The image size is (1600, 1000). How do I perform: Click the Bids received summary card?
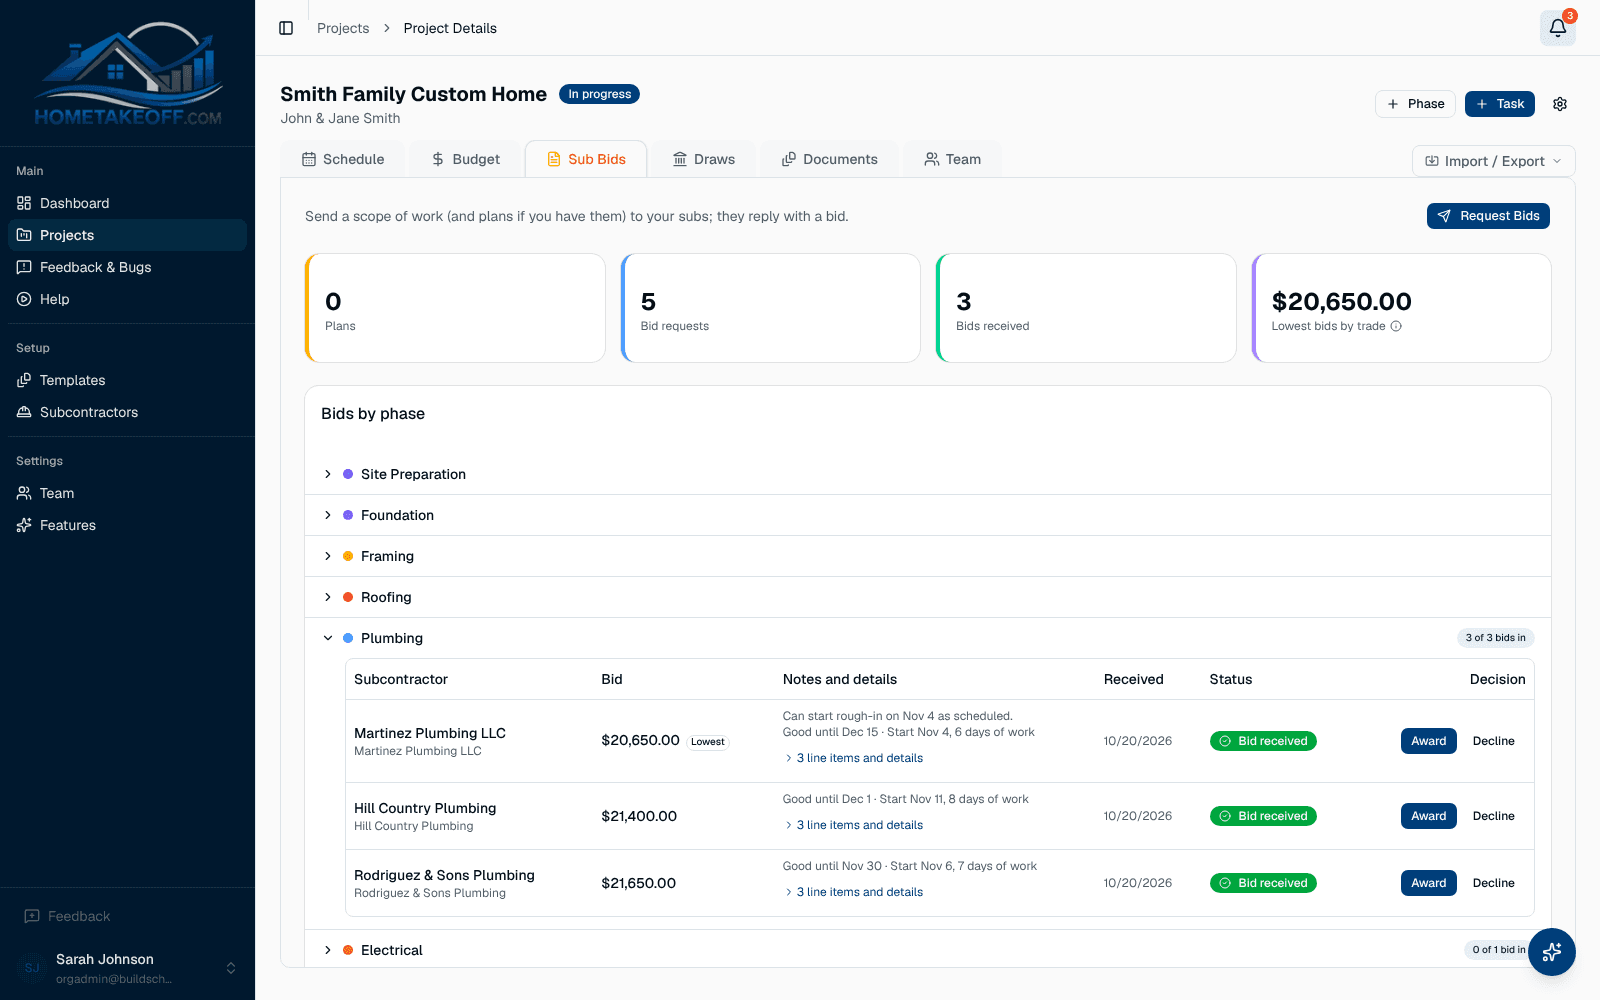coord(1086,308)
